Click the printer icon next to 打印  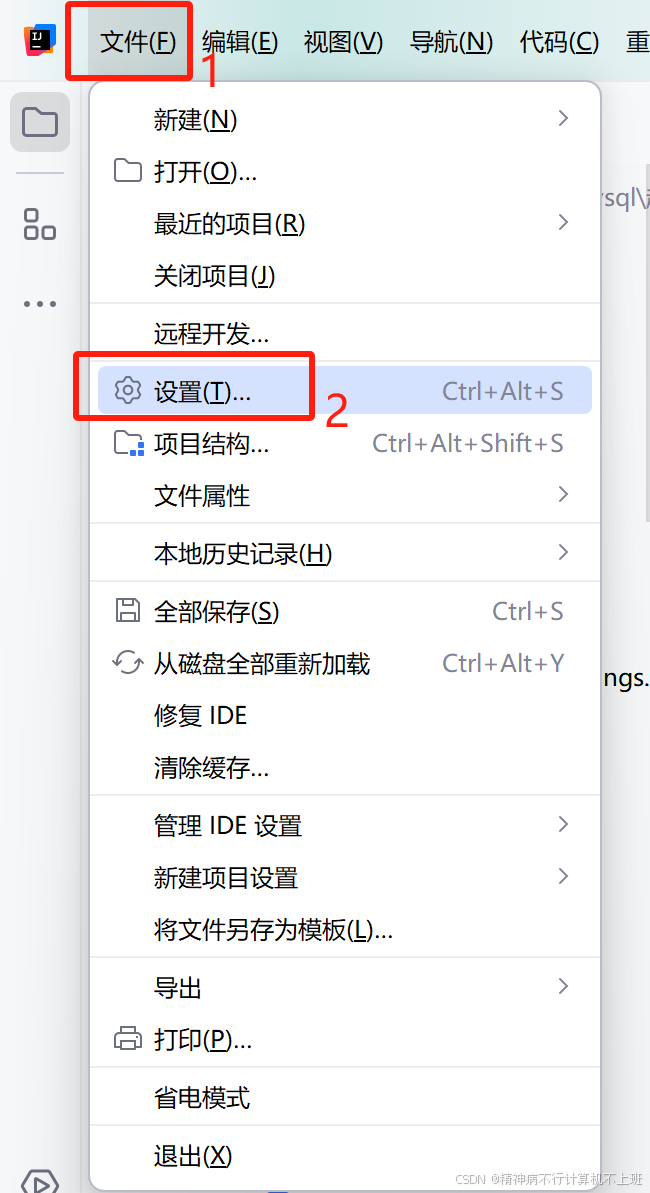127,1039
